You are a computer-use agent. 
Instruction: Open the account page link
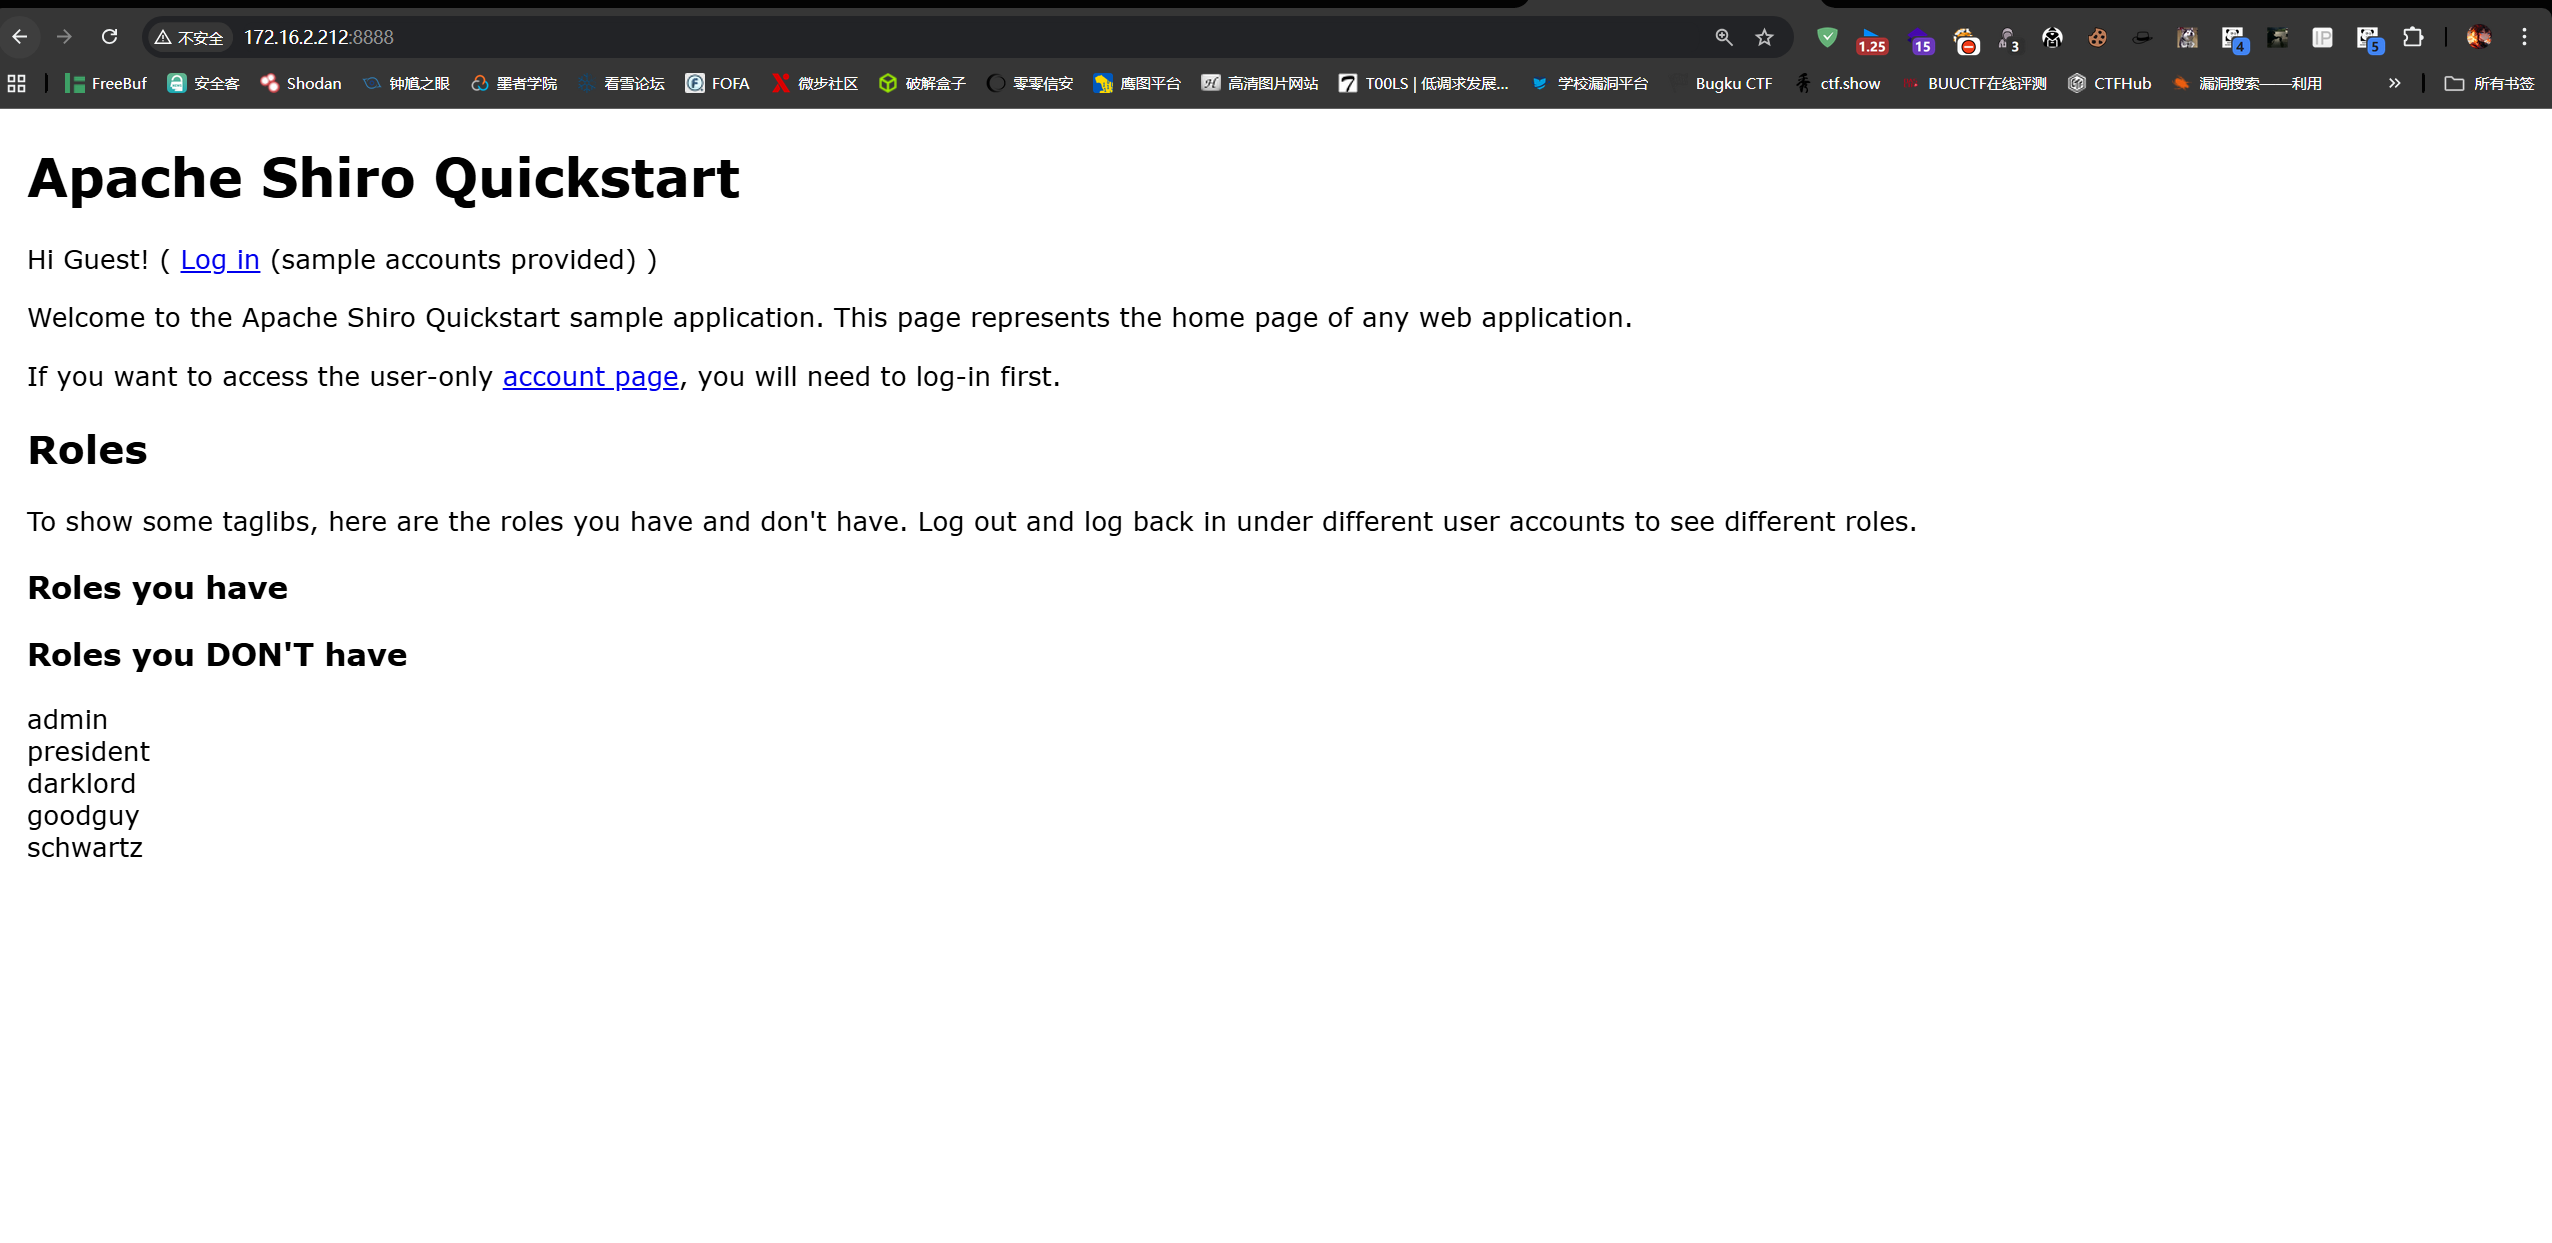[x=590, y=377]
